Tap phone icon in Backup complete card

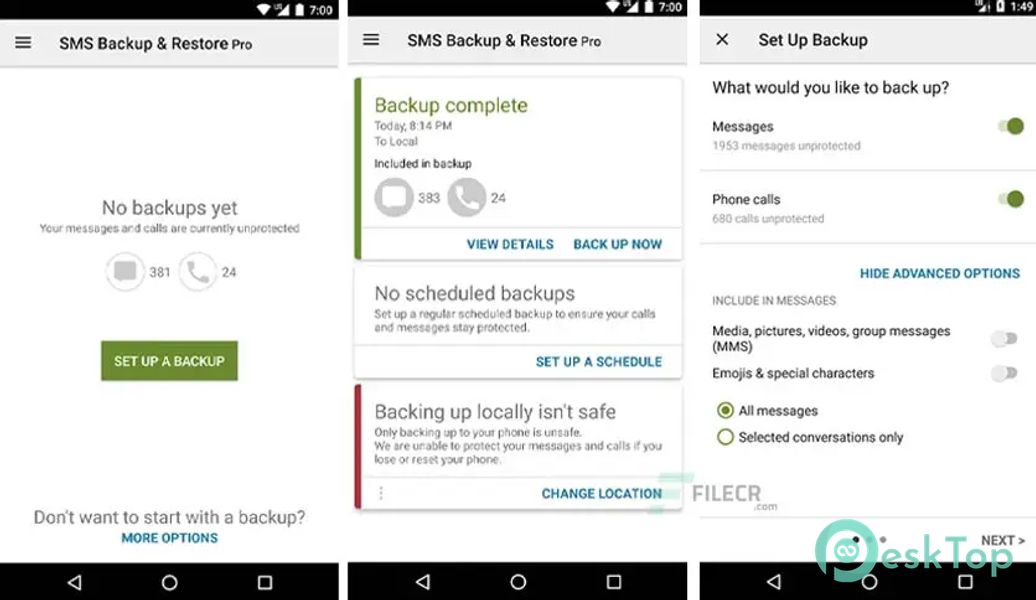click(x=467, y=198)
